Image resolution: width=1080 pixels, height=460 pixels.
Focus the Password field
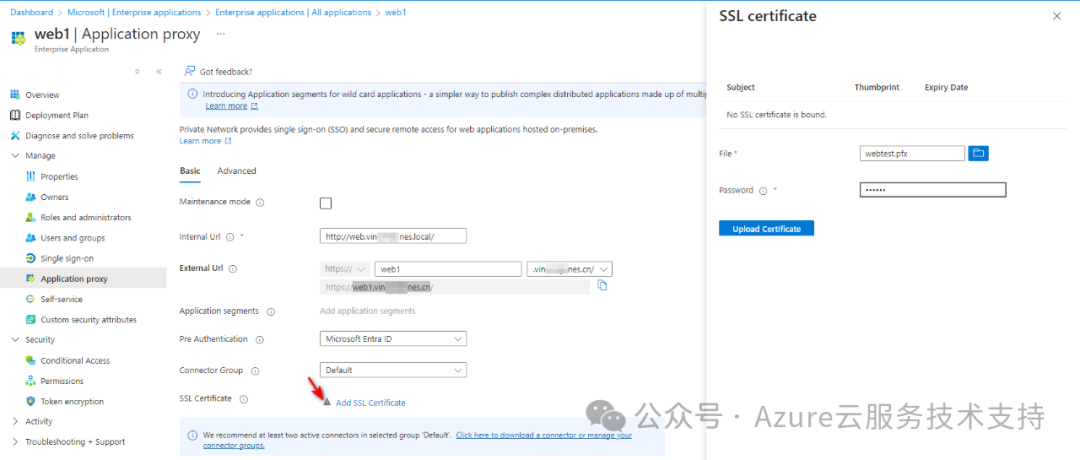pyautogui.click(x=933, y=190)
